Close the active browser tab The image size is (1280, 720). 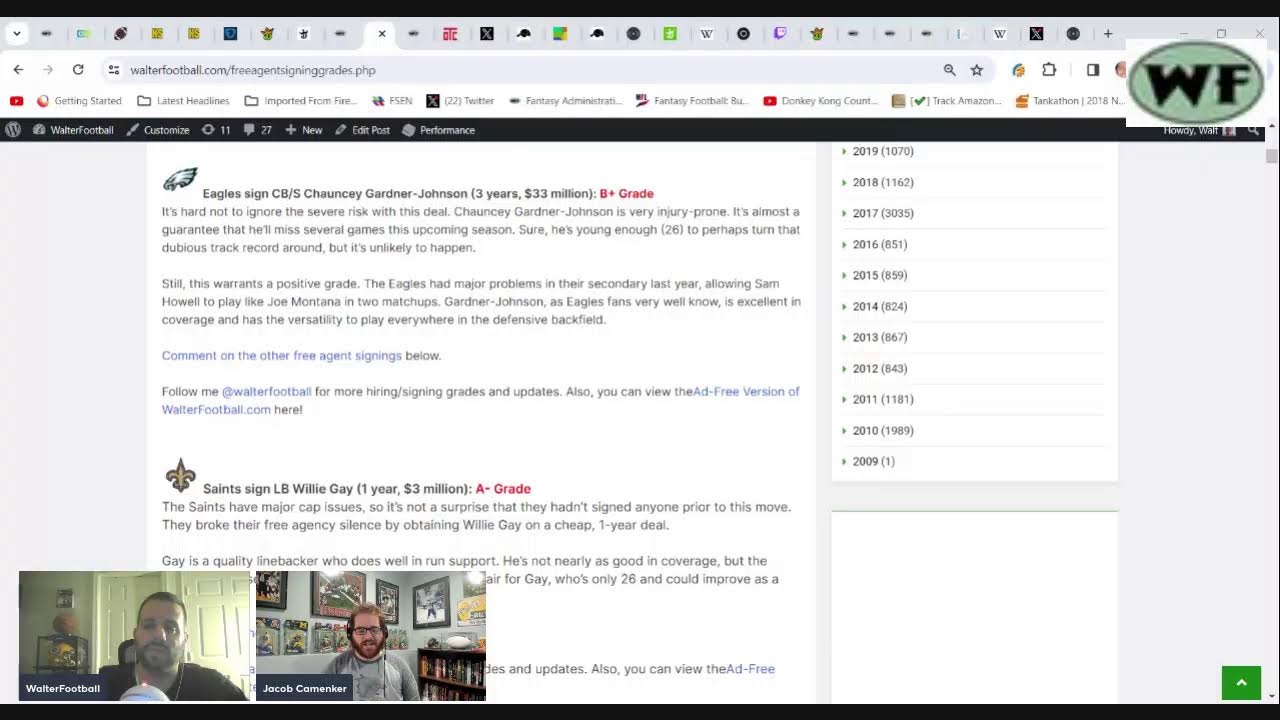[x=382, y=34]
